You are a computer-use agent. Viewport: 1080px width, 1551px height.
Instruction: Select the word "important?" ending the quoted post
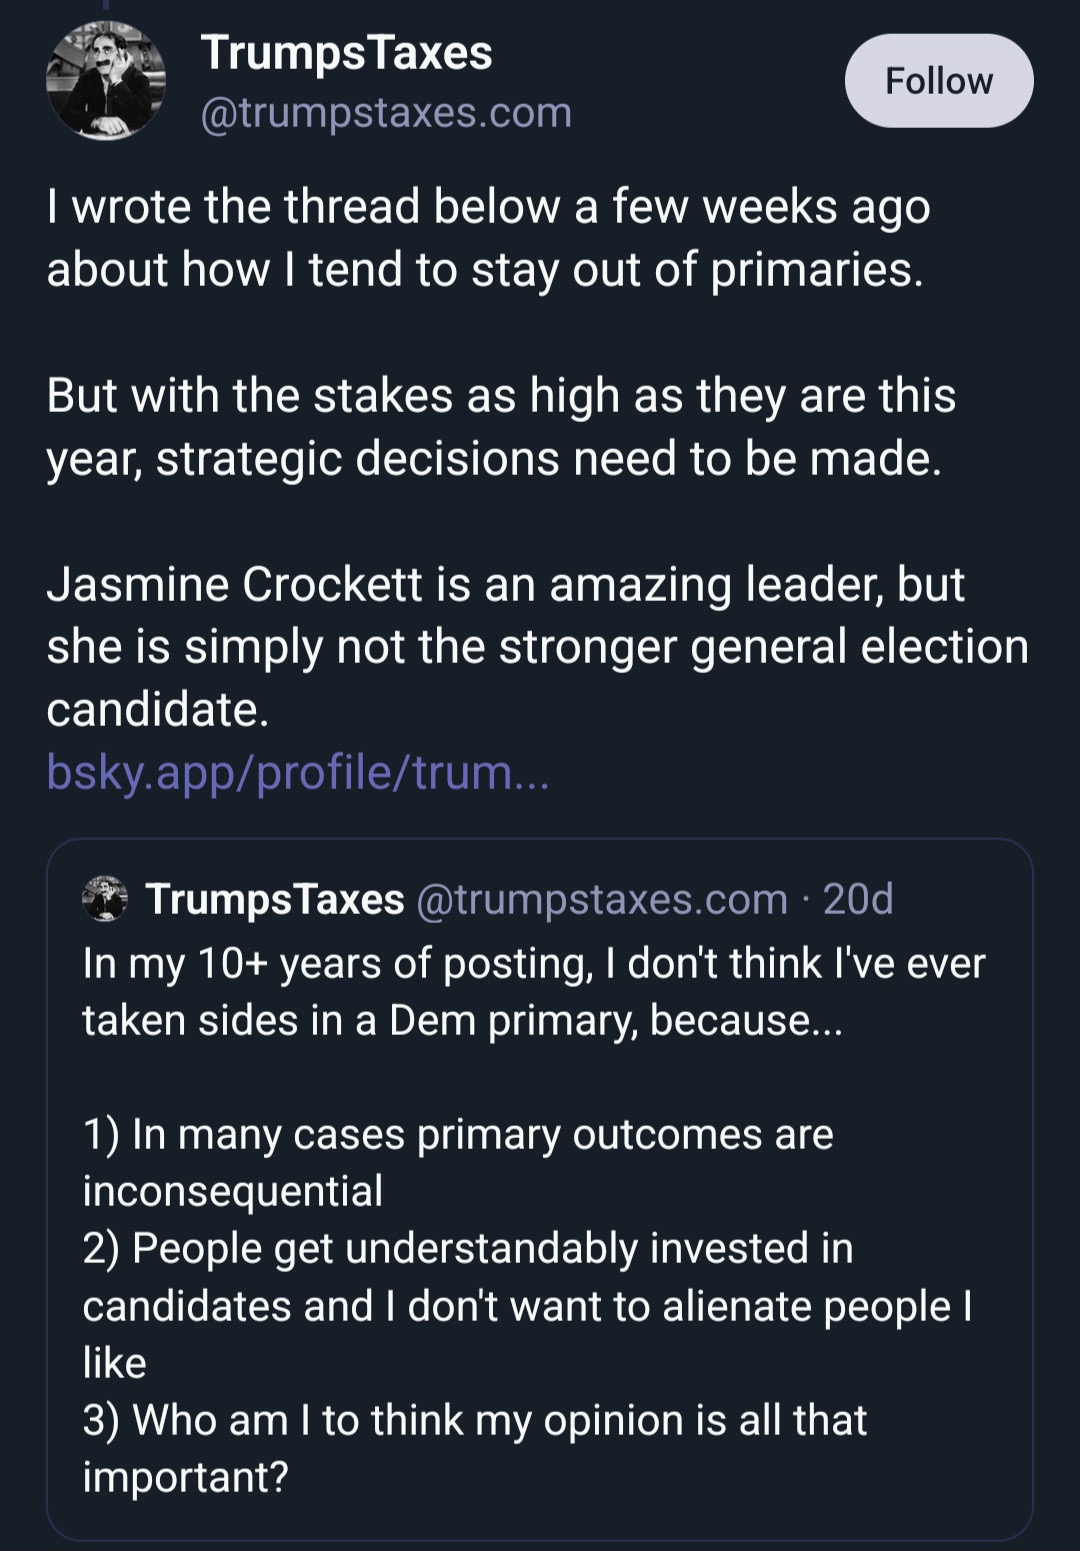click(185, 1477)
